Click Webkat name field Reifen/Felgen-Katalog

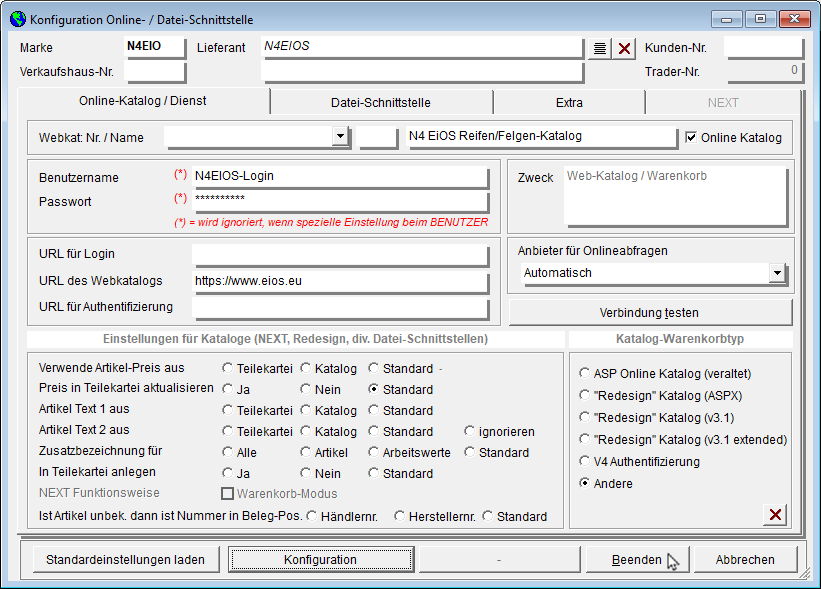542,137
